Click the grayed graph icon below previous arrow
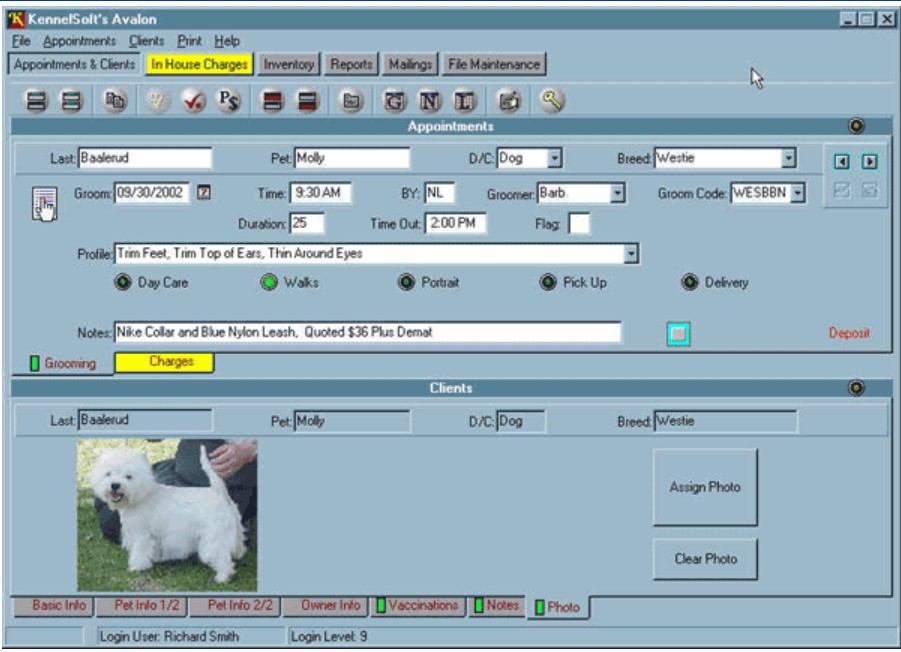901x652 pixels. coord(842,190)
